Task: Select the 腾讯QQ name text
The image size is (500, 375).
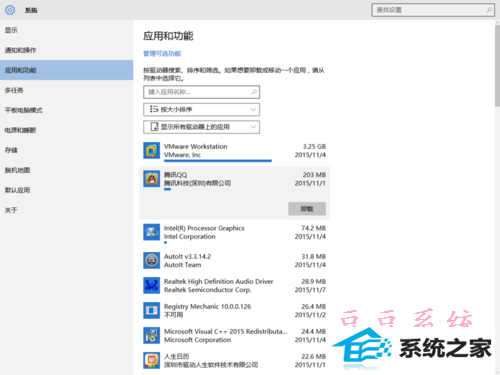Action: tap(175, 175)
